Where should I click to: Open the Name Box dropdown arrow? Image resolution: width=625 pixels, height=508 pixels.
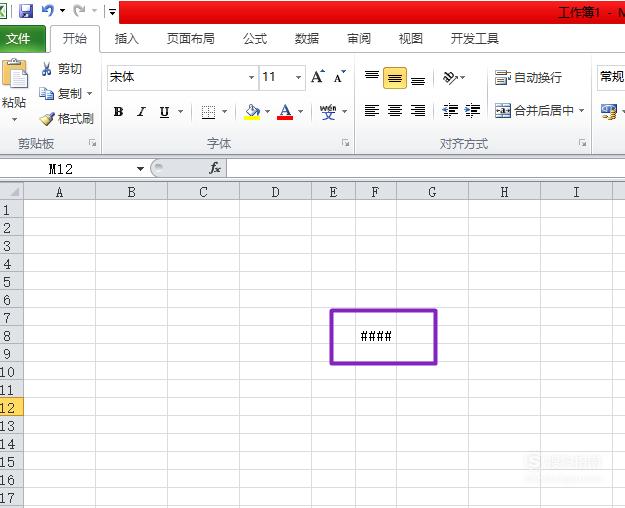tap(140, 169)
